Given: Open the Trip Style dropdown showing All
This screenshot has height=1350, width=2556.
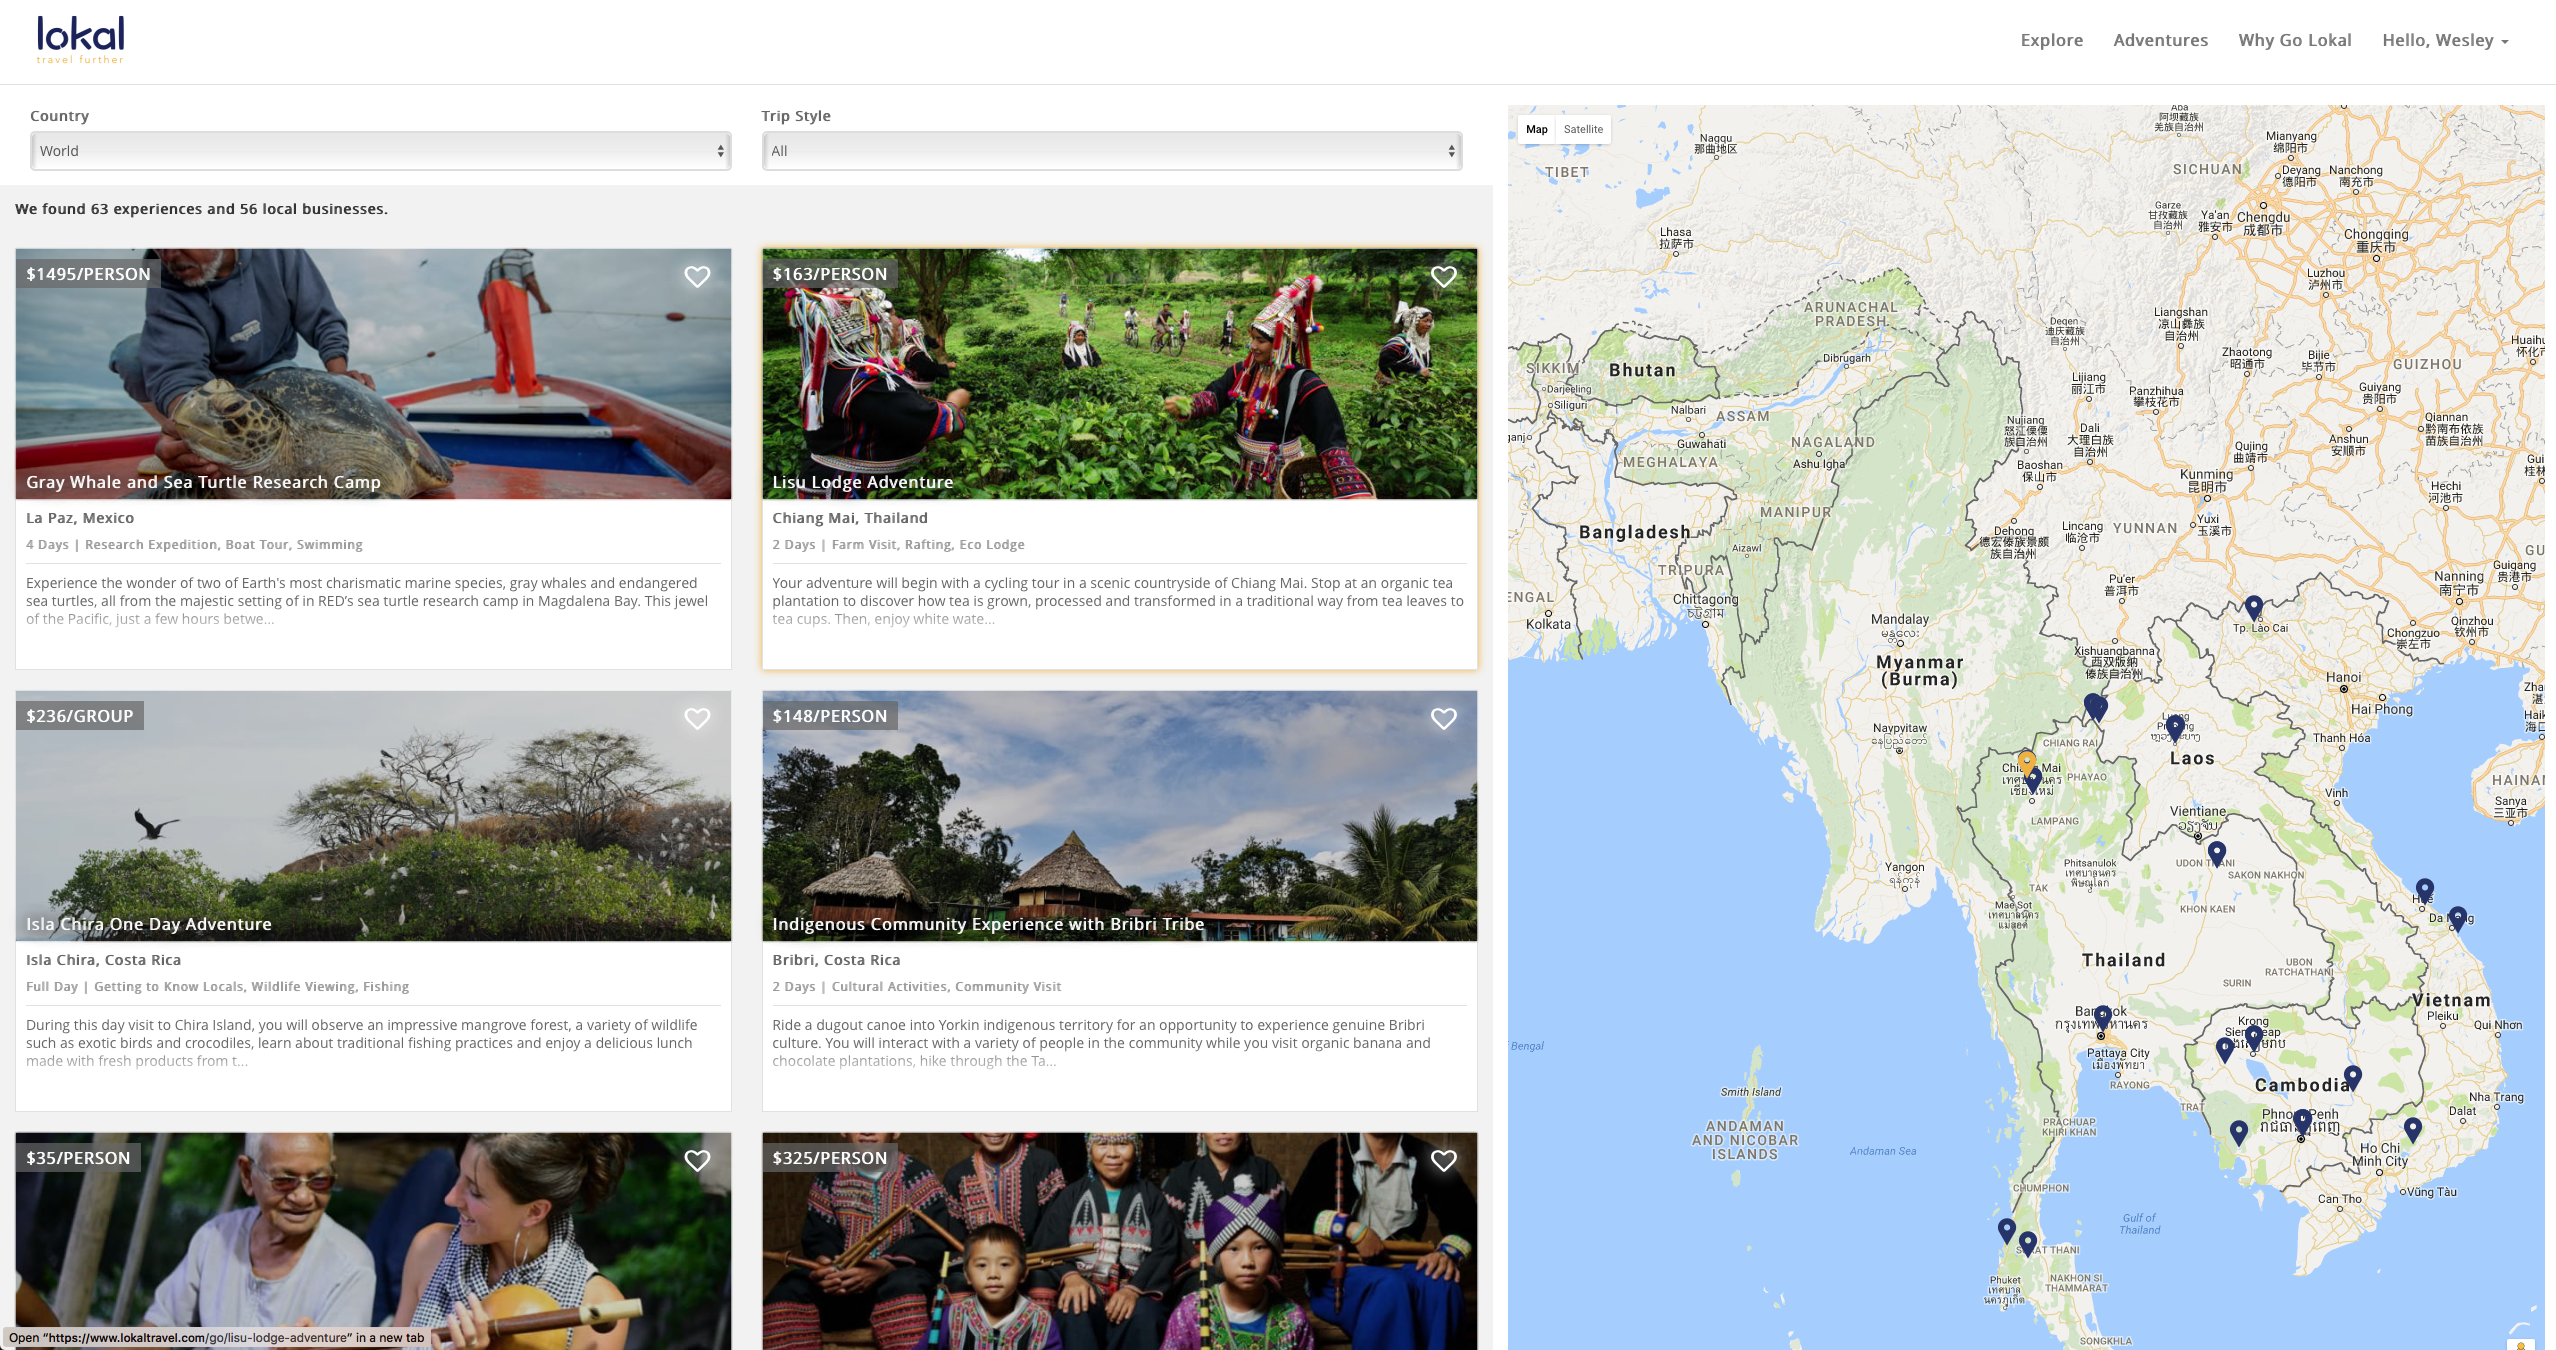Looking at the screenshot, I should point(1110,150).
